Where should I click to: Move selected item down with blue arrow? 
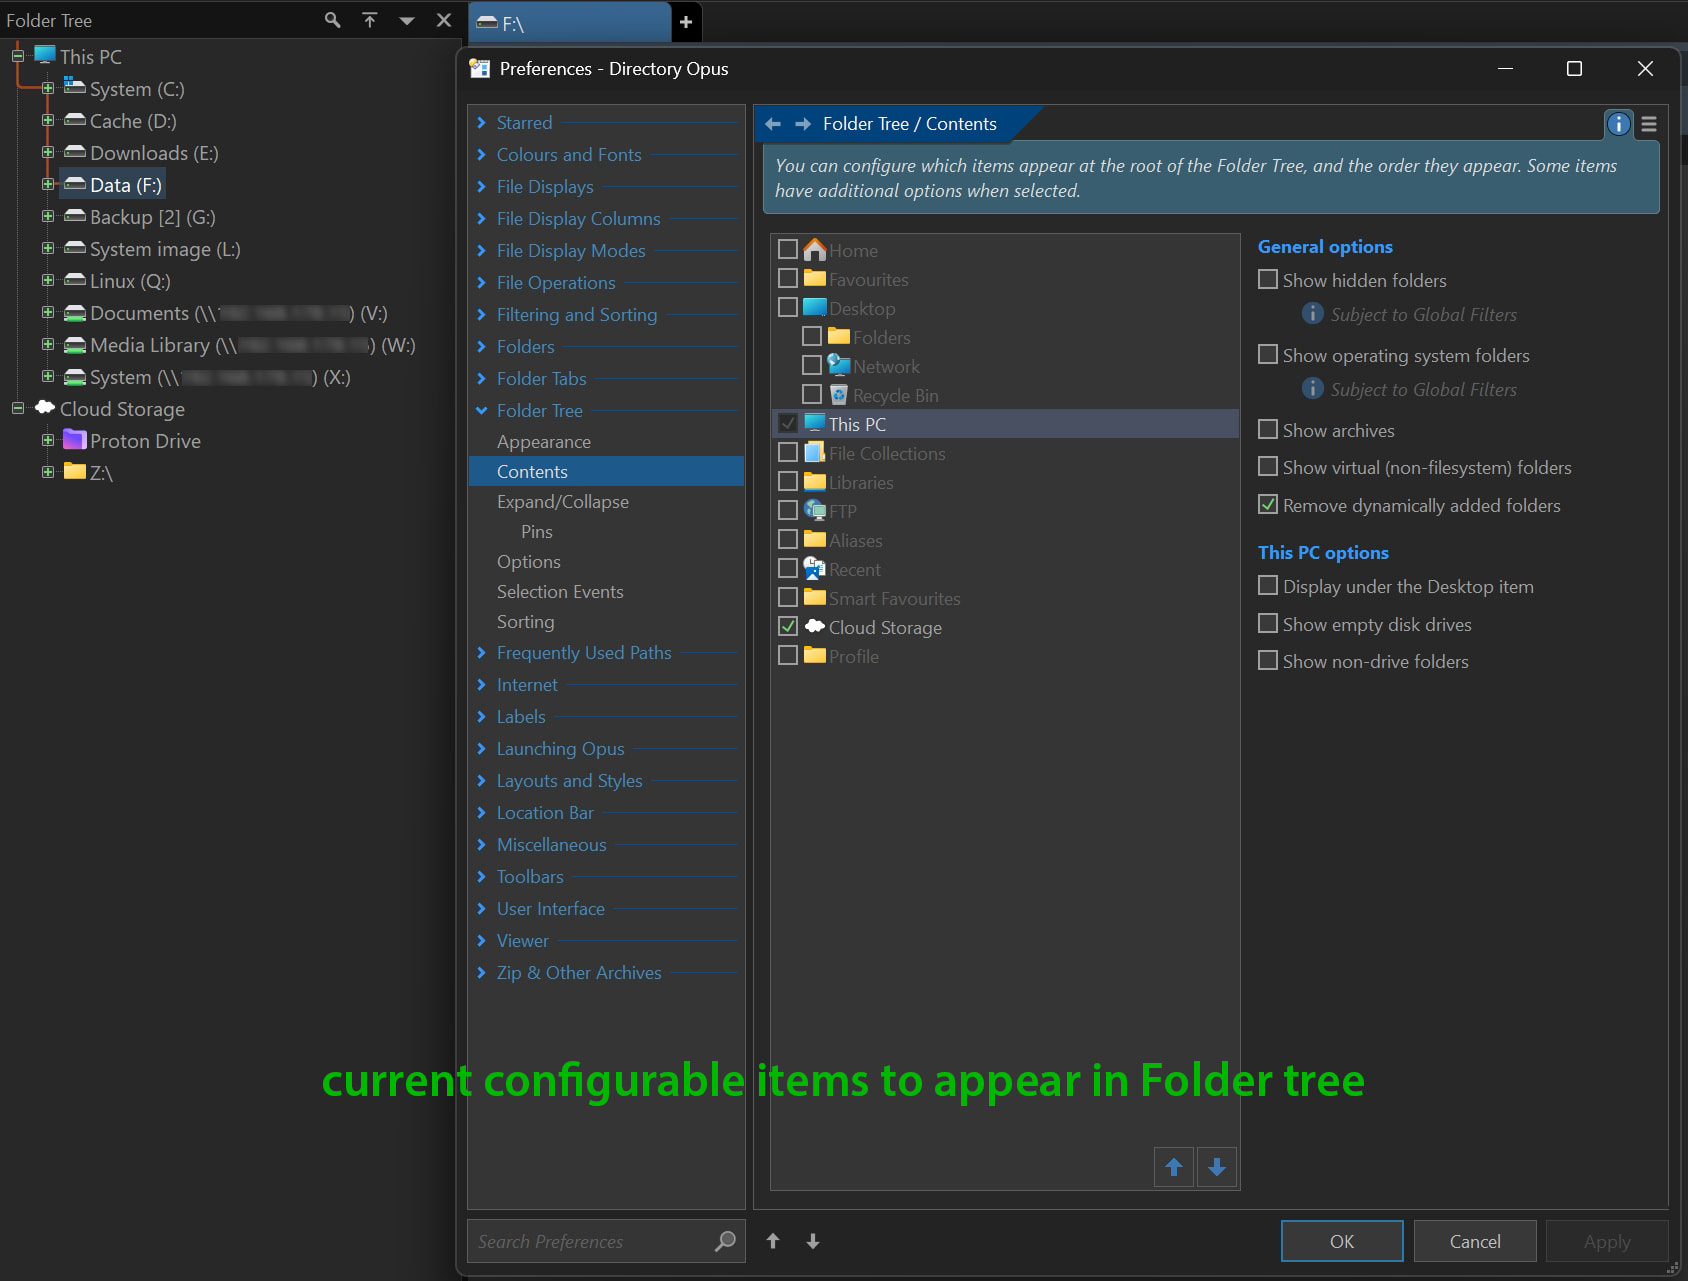(1217, 1167)
